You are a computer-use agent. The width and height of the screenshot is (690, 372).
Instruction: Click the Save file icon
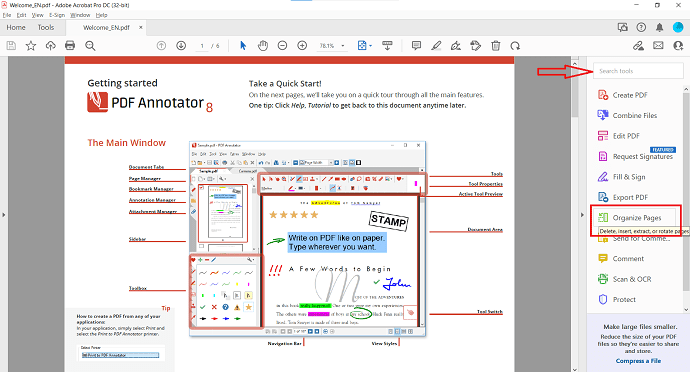tap(11, 46)
